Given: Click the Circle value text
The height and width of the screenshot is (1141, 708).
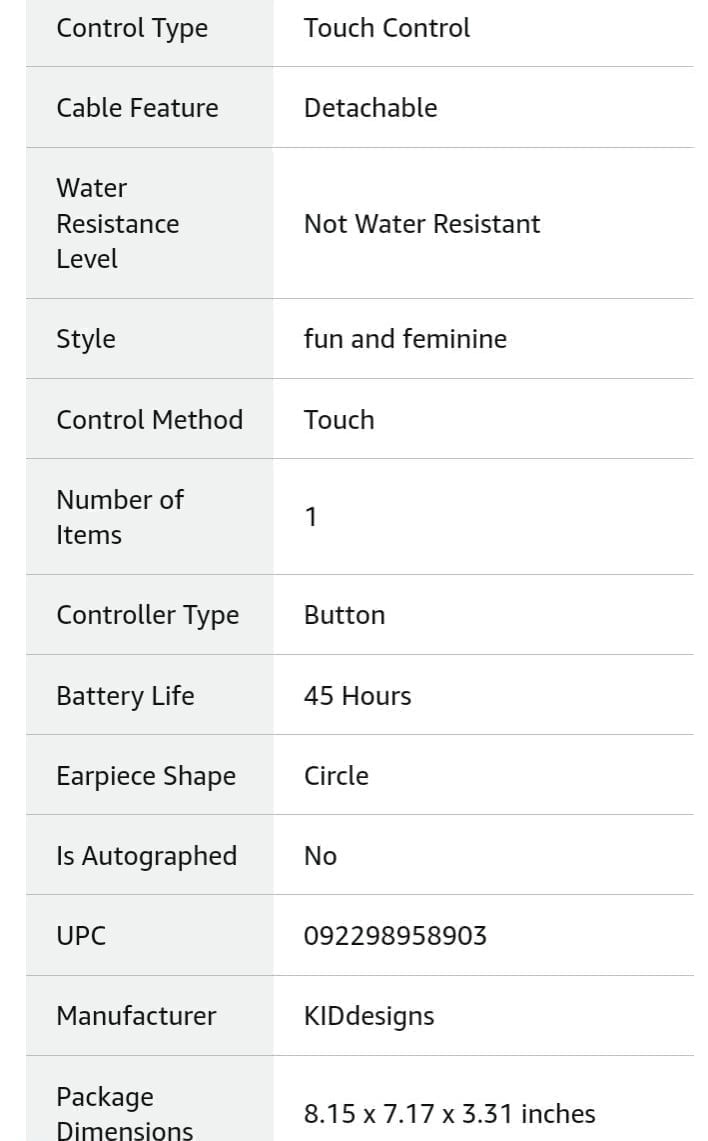Looking at the screenshot, I should pos(336,776).
